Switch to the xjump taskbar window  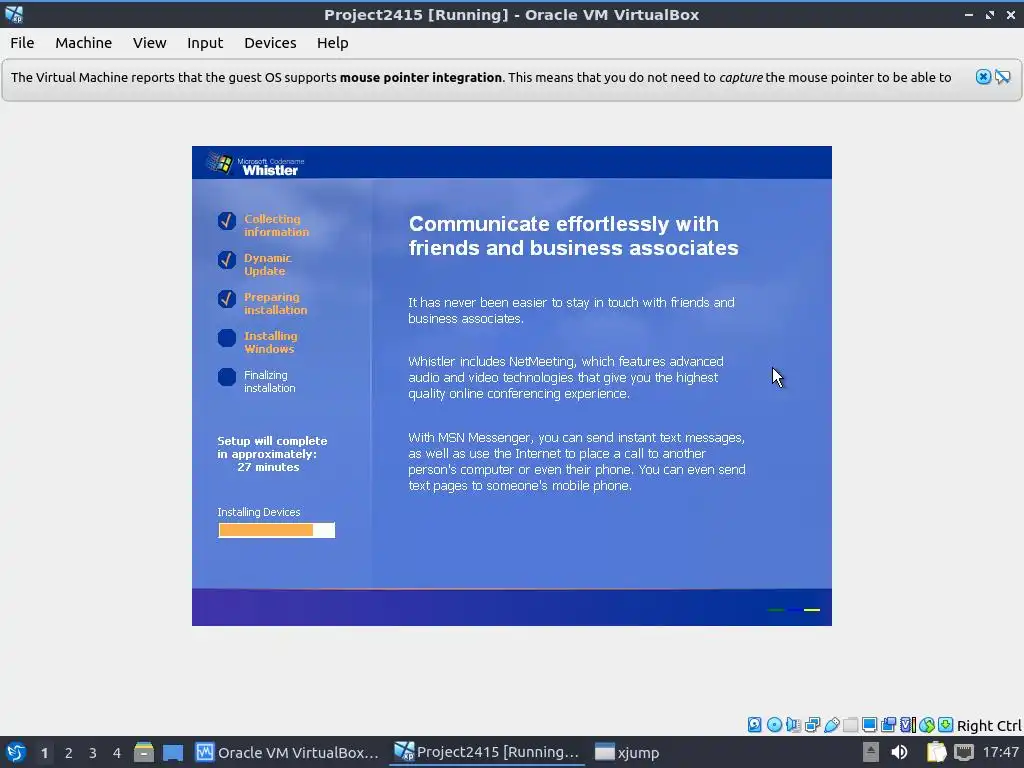[x=627, y=752]
